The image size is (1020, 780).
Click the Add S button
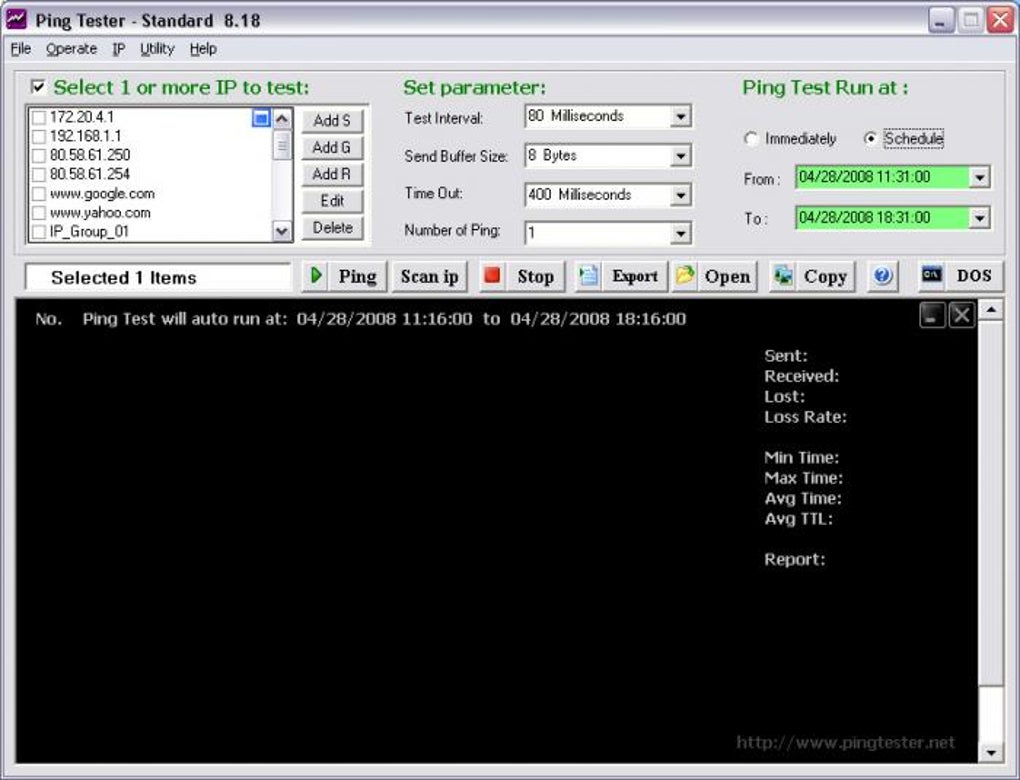(332, 120)
